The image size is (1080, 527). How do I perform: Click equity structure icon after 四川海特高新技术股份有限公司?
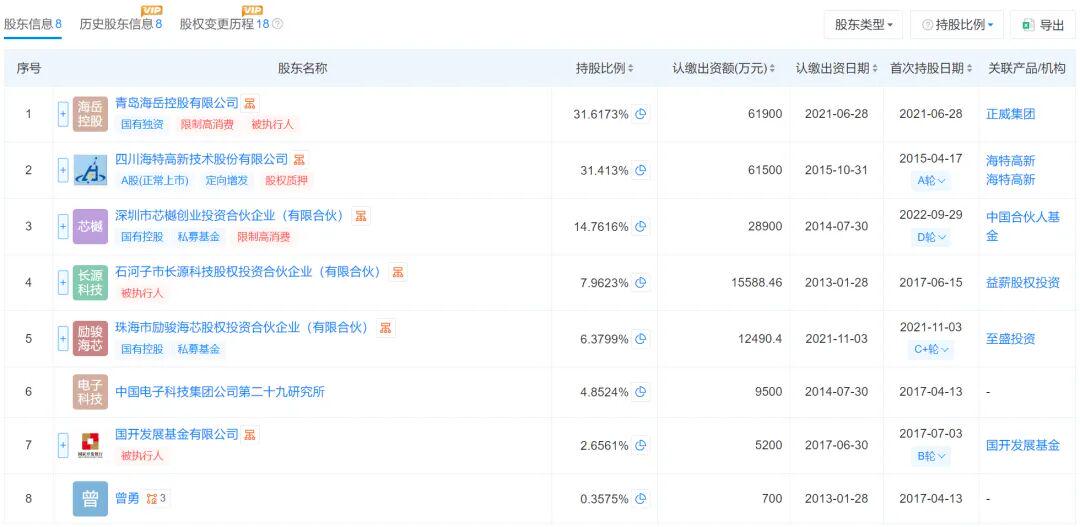pos(299,160)
